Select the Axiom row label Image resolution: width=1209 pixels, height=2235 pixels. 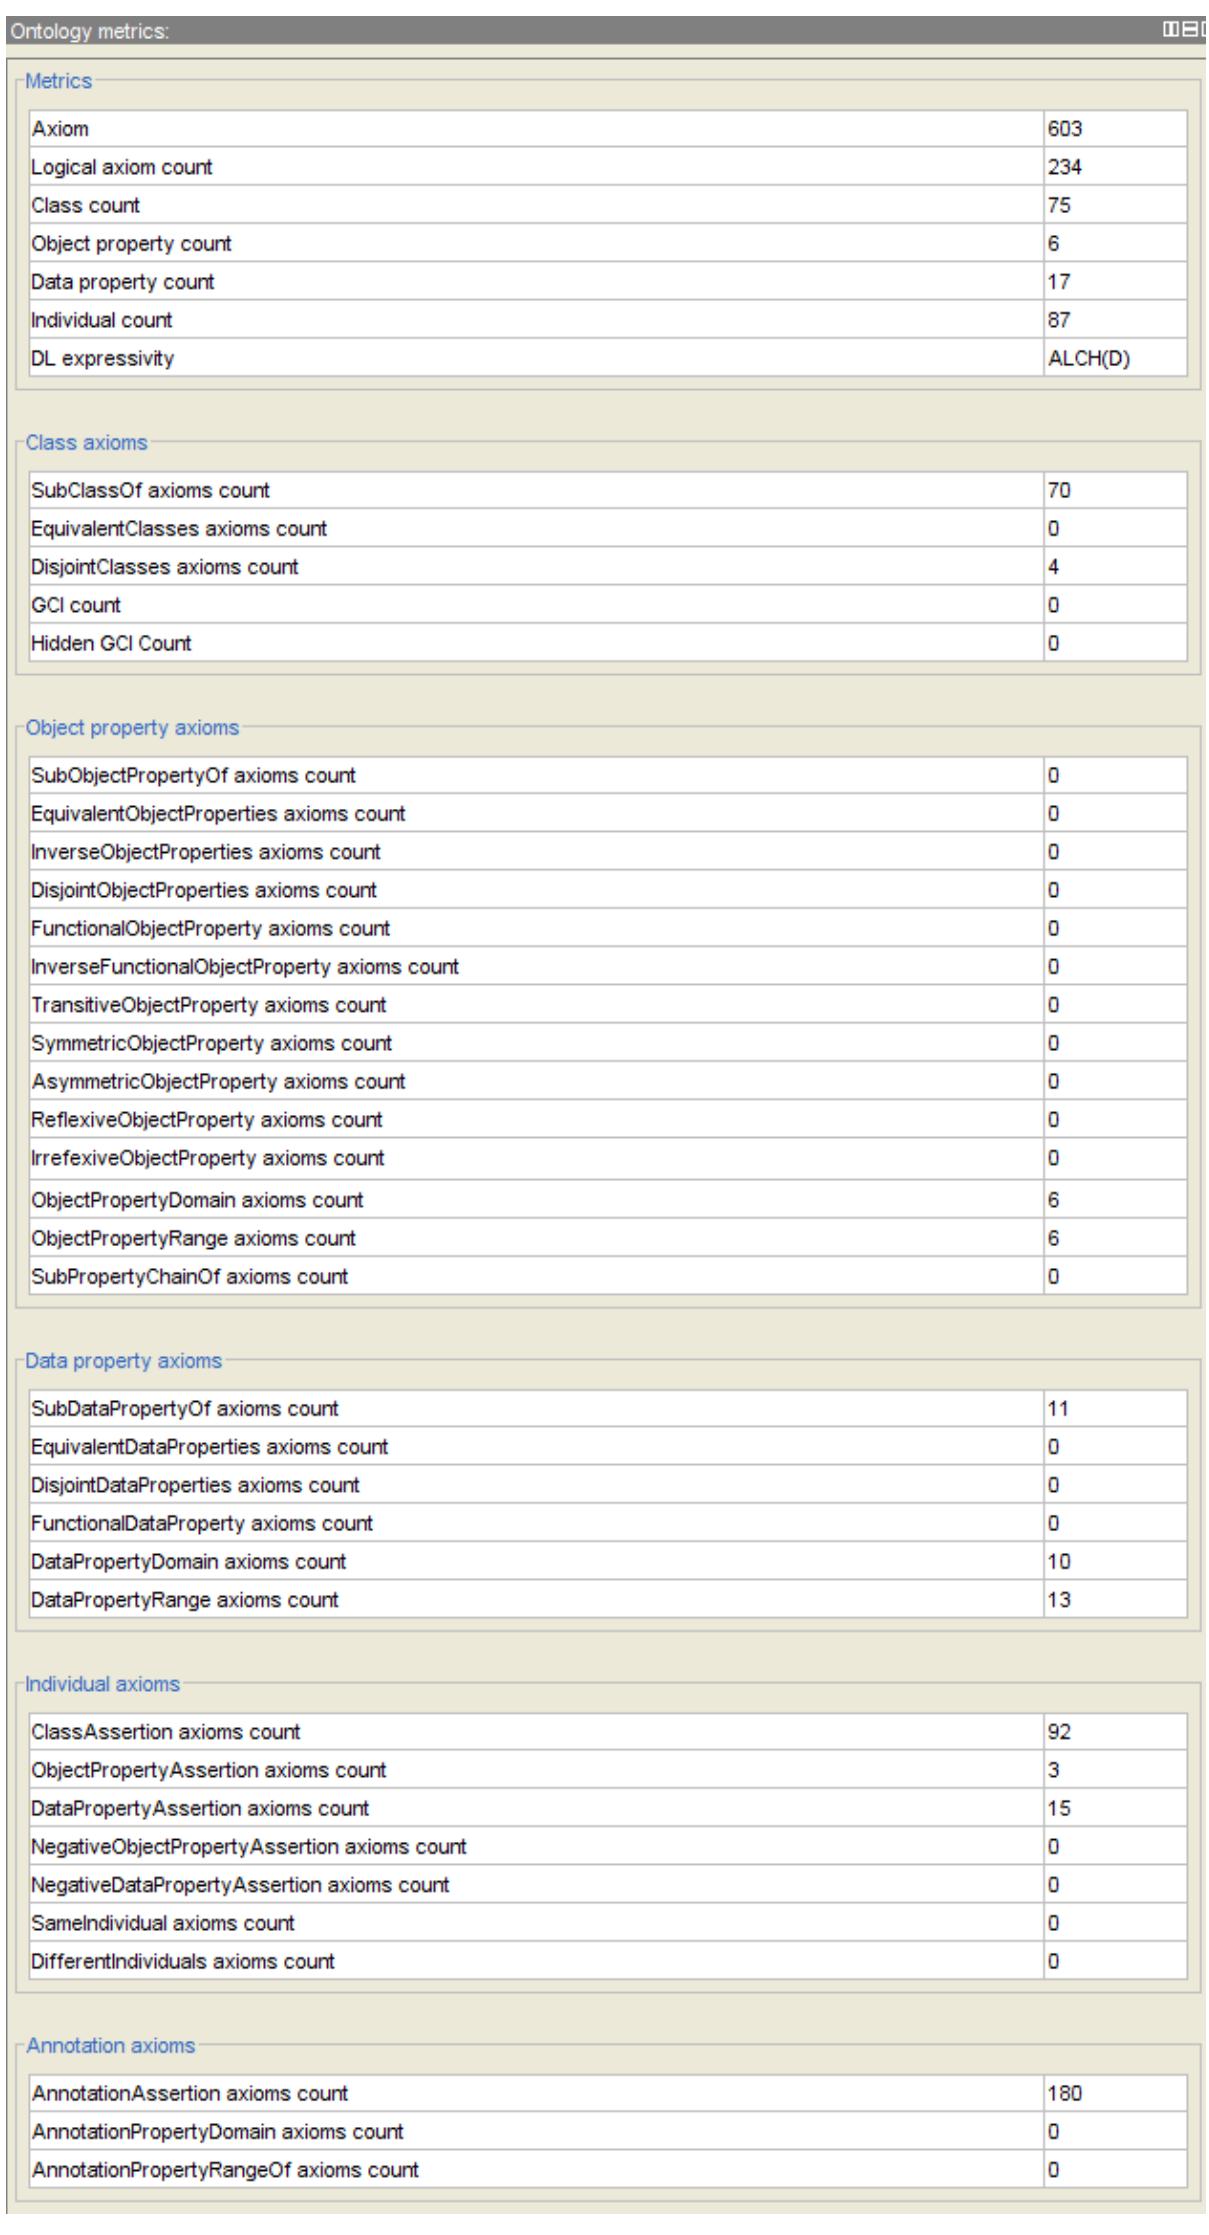point(60,129)
